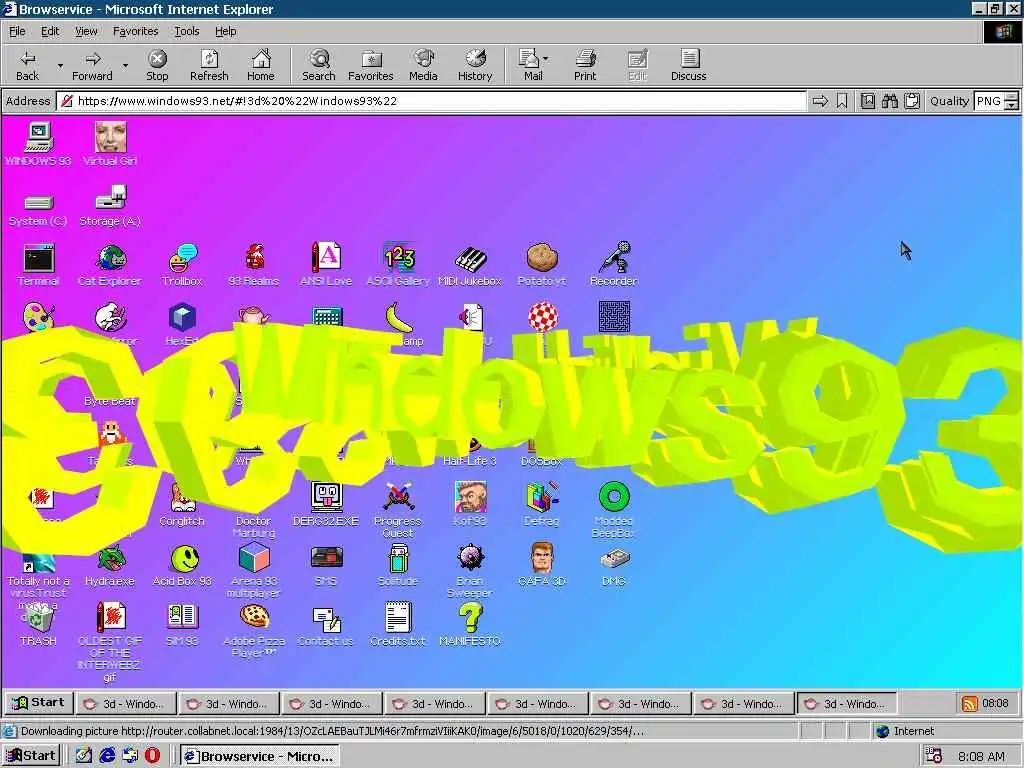This screenshot has height=768, width=1024.
Task: Open the Favorites menu
Action: pyautogui.click(x=135, y=31)
